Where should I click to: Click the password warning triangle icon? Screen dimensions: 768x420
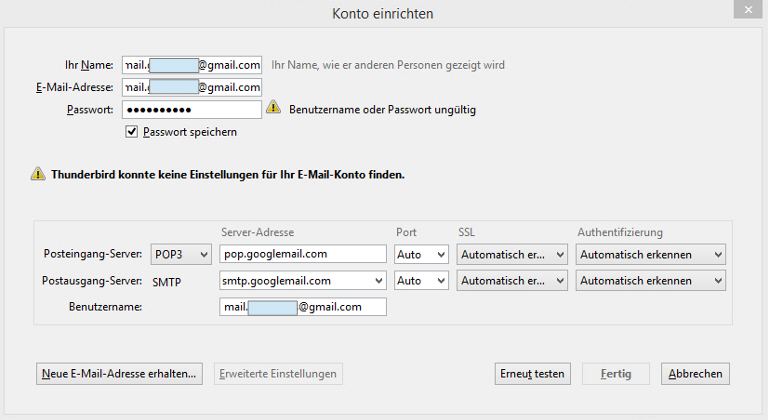point(273,108)
